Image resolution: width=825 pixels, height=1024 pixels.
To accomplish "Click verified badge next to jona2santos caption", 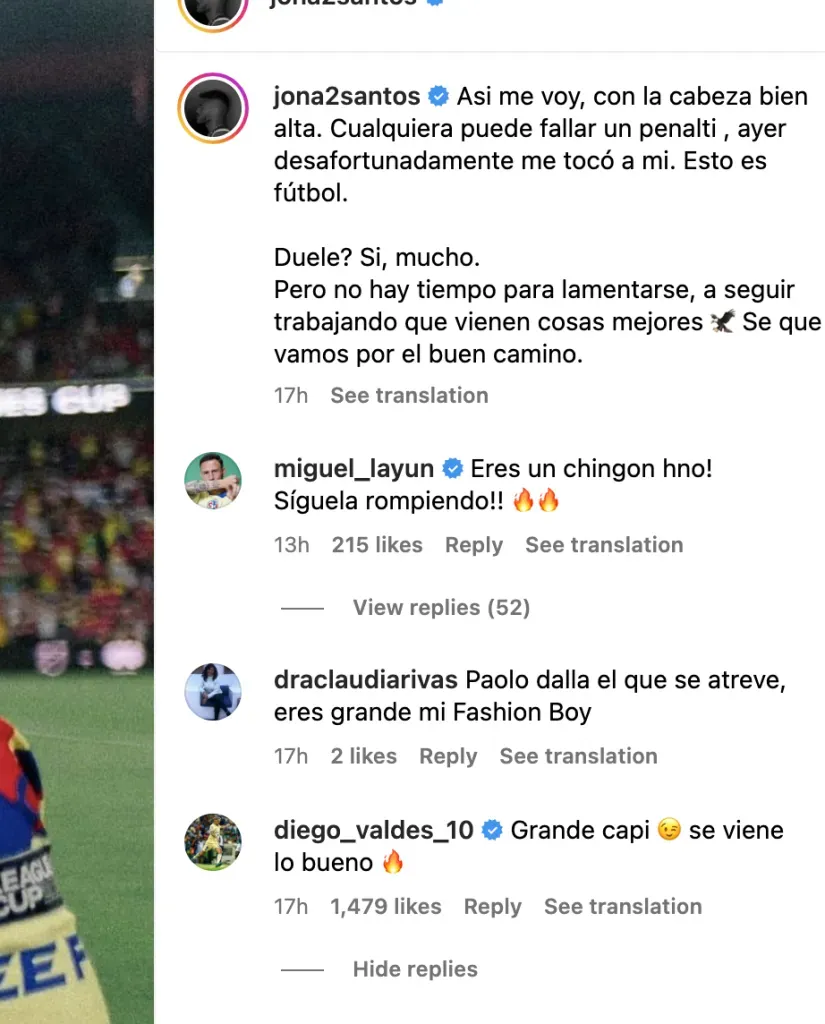I will point(438,96).
